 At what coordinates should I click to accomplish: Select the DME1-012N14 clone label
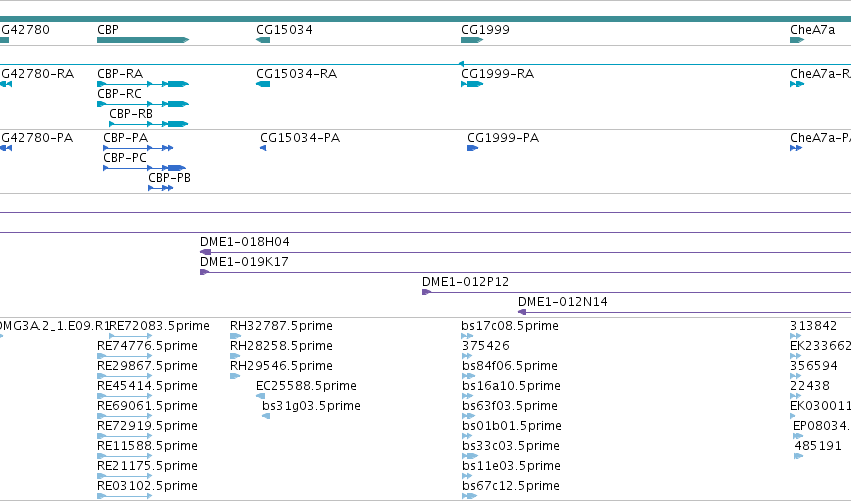pyautogui.click(x=563, y=302)
